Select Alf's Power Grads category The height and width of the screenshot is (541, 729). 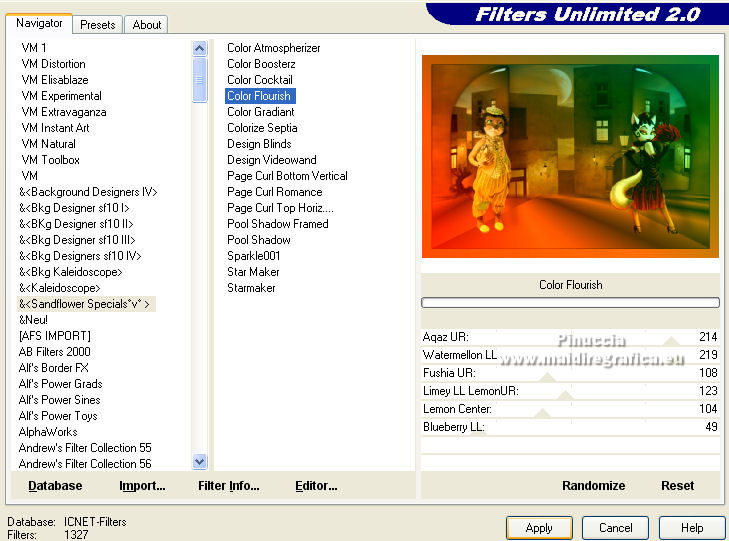tap(60, 384)
